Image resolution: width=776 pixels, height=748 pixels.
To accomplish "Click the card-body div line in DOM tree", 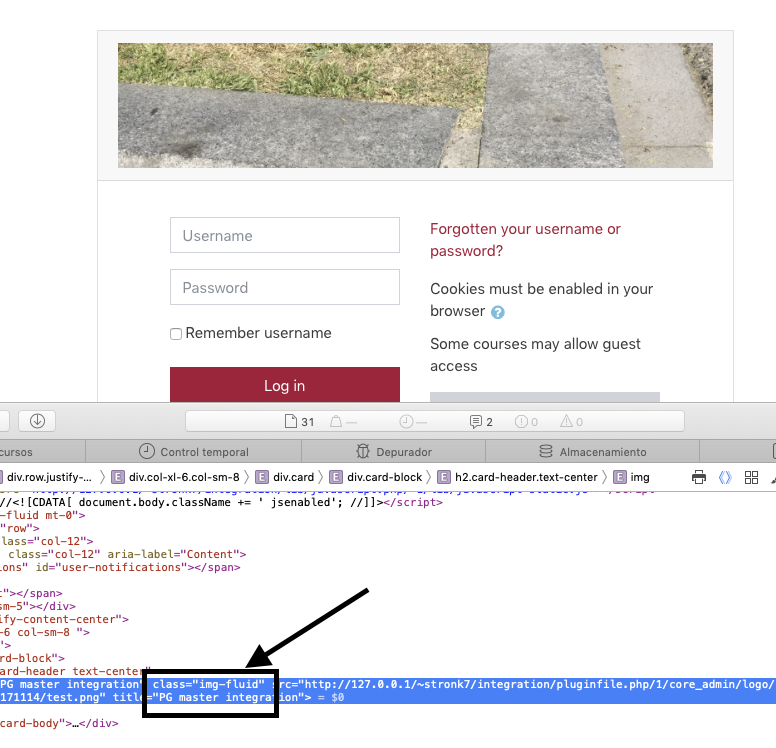I will point(59,723).
